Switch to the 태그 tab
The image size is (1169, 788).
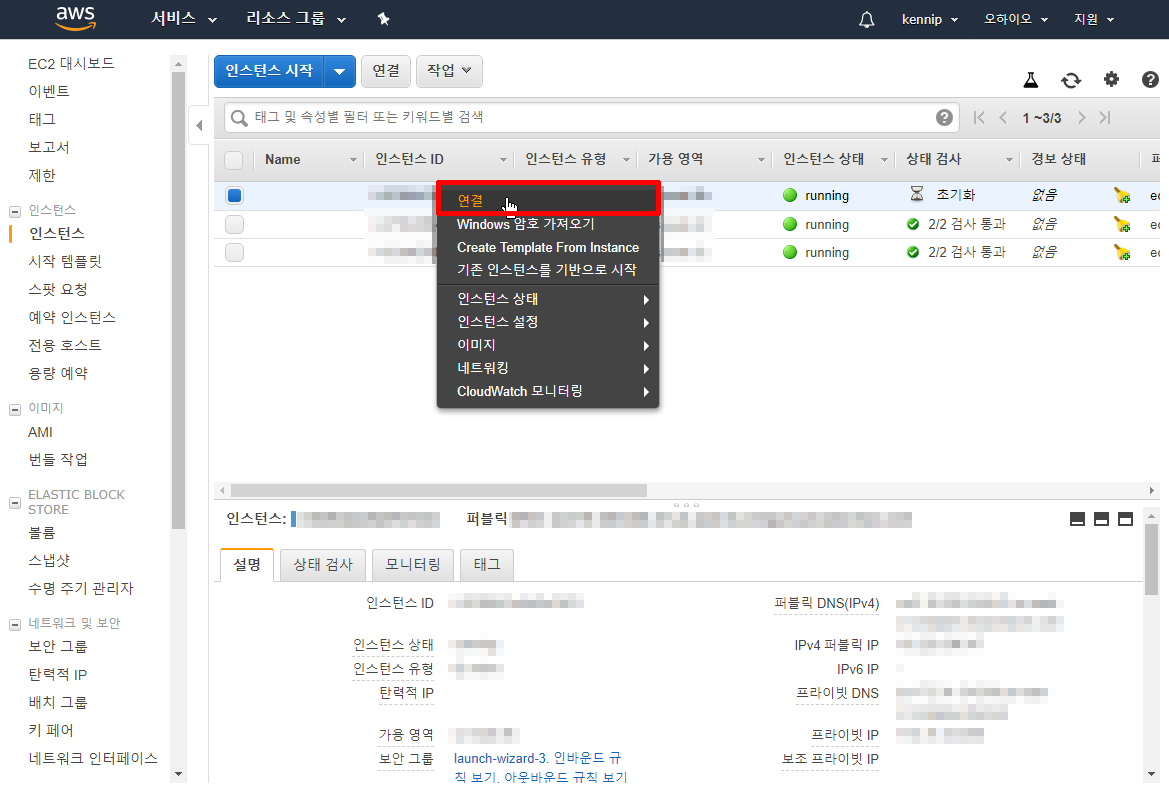[x=487, y=565]
